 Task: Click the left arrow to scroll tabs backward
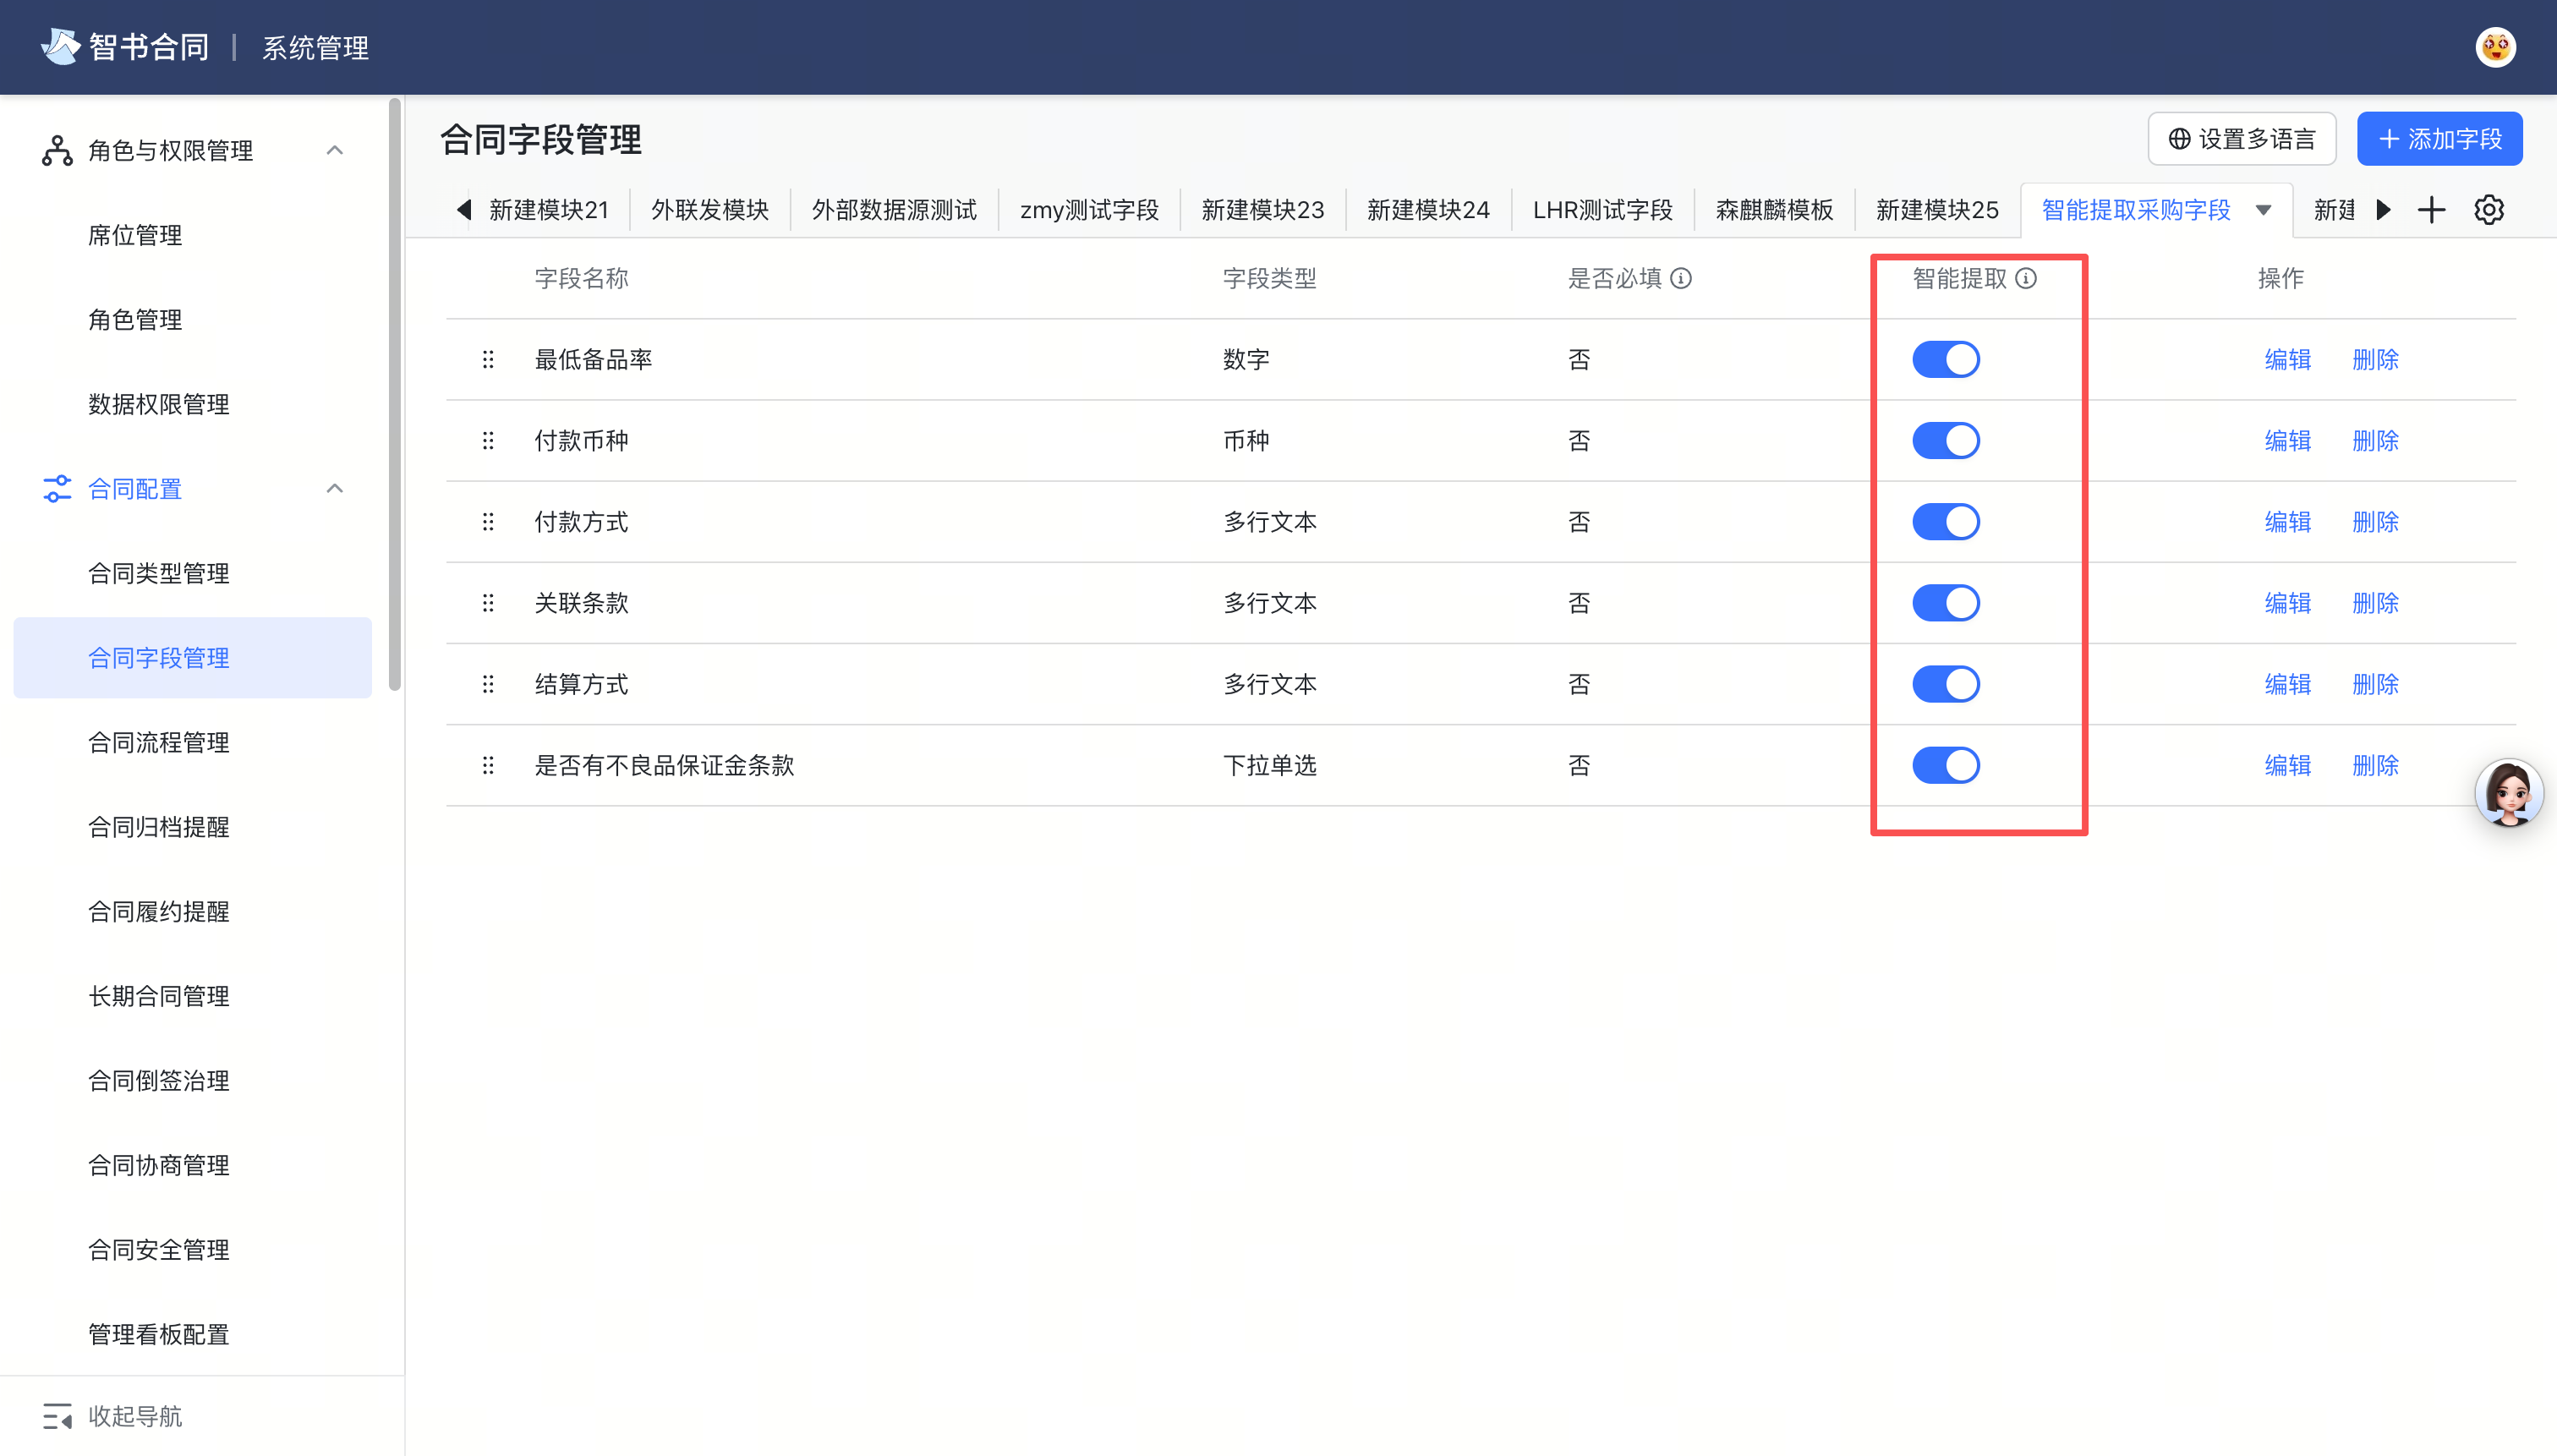click(x=463, y=209)
